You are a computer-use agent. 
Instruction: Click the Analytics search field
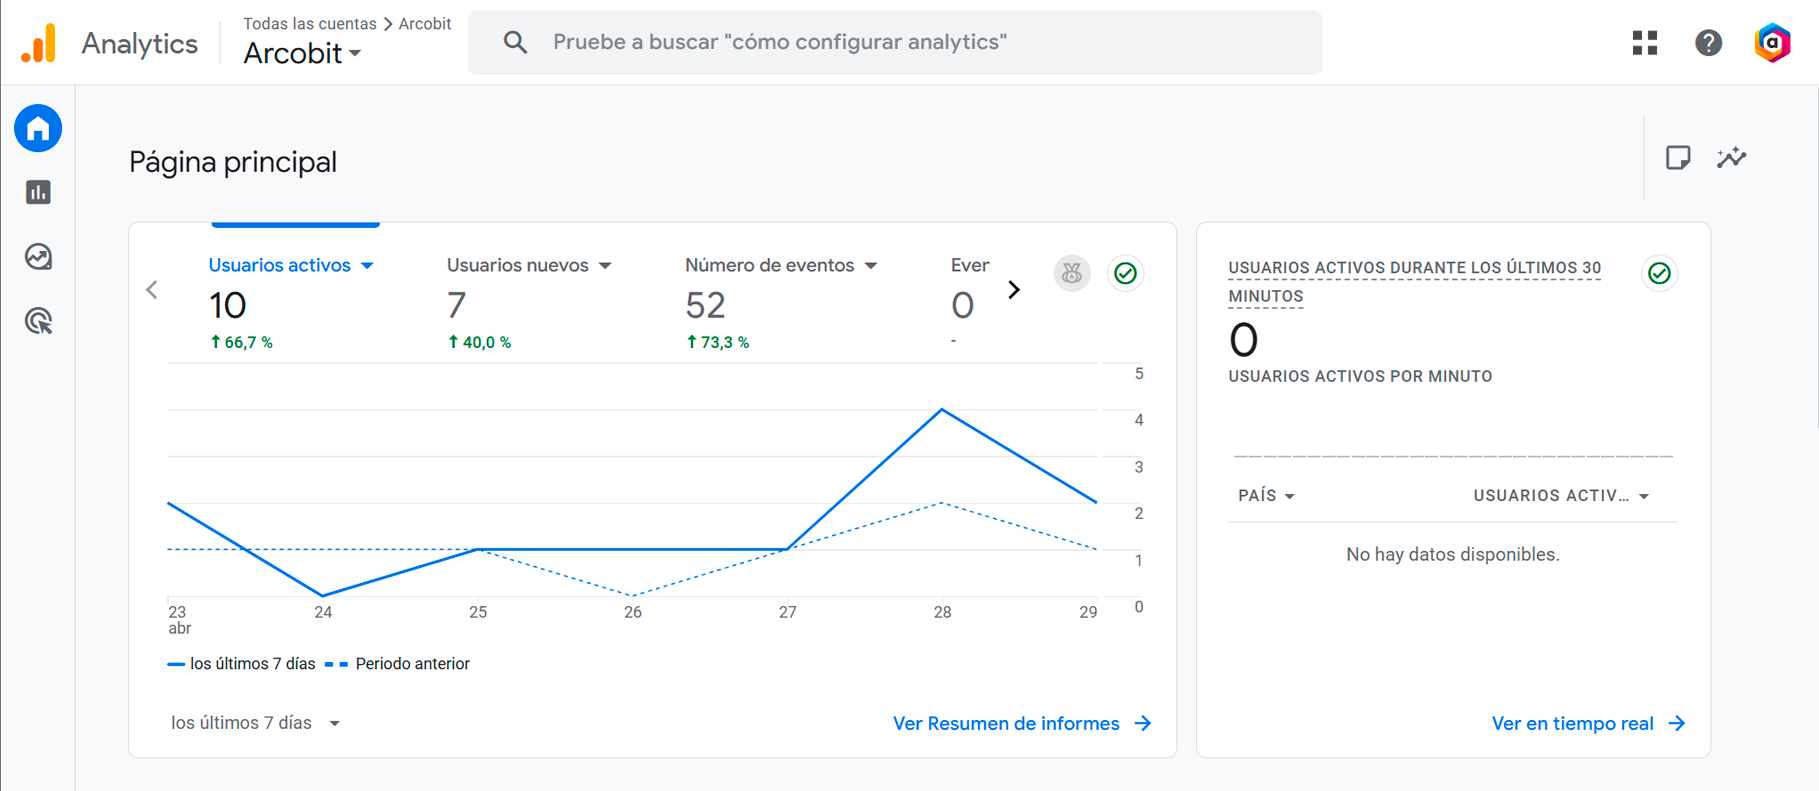tap(894, 43)
